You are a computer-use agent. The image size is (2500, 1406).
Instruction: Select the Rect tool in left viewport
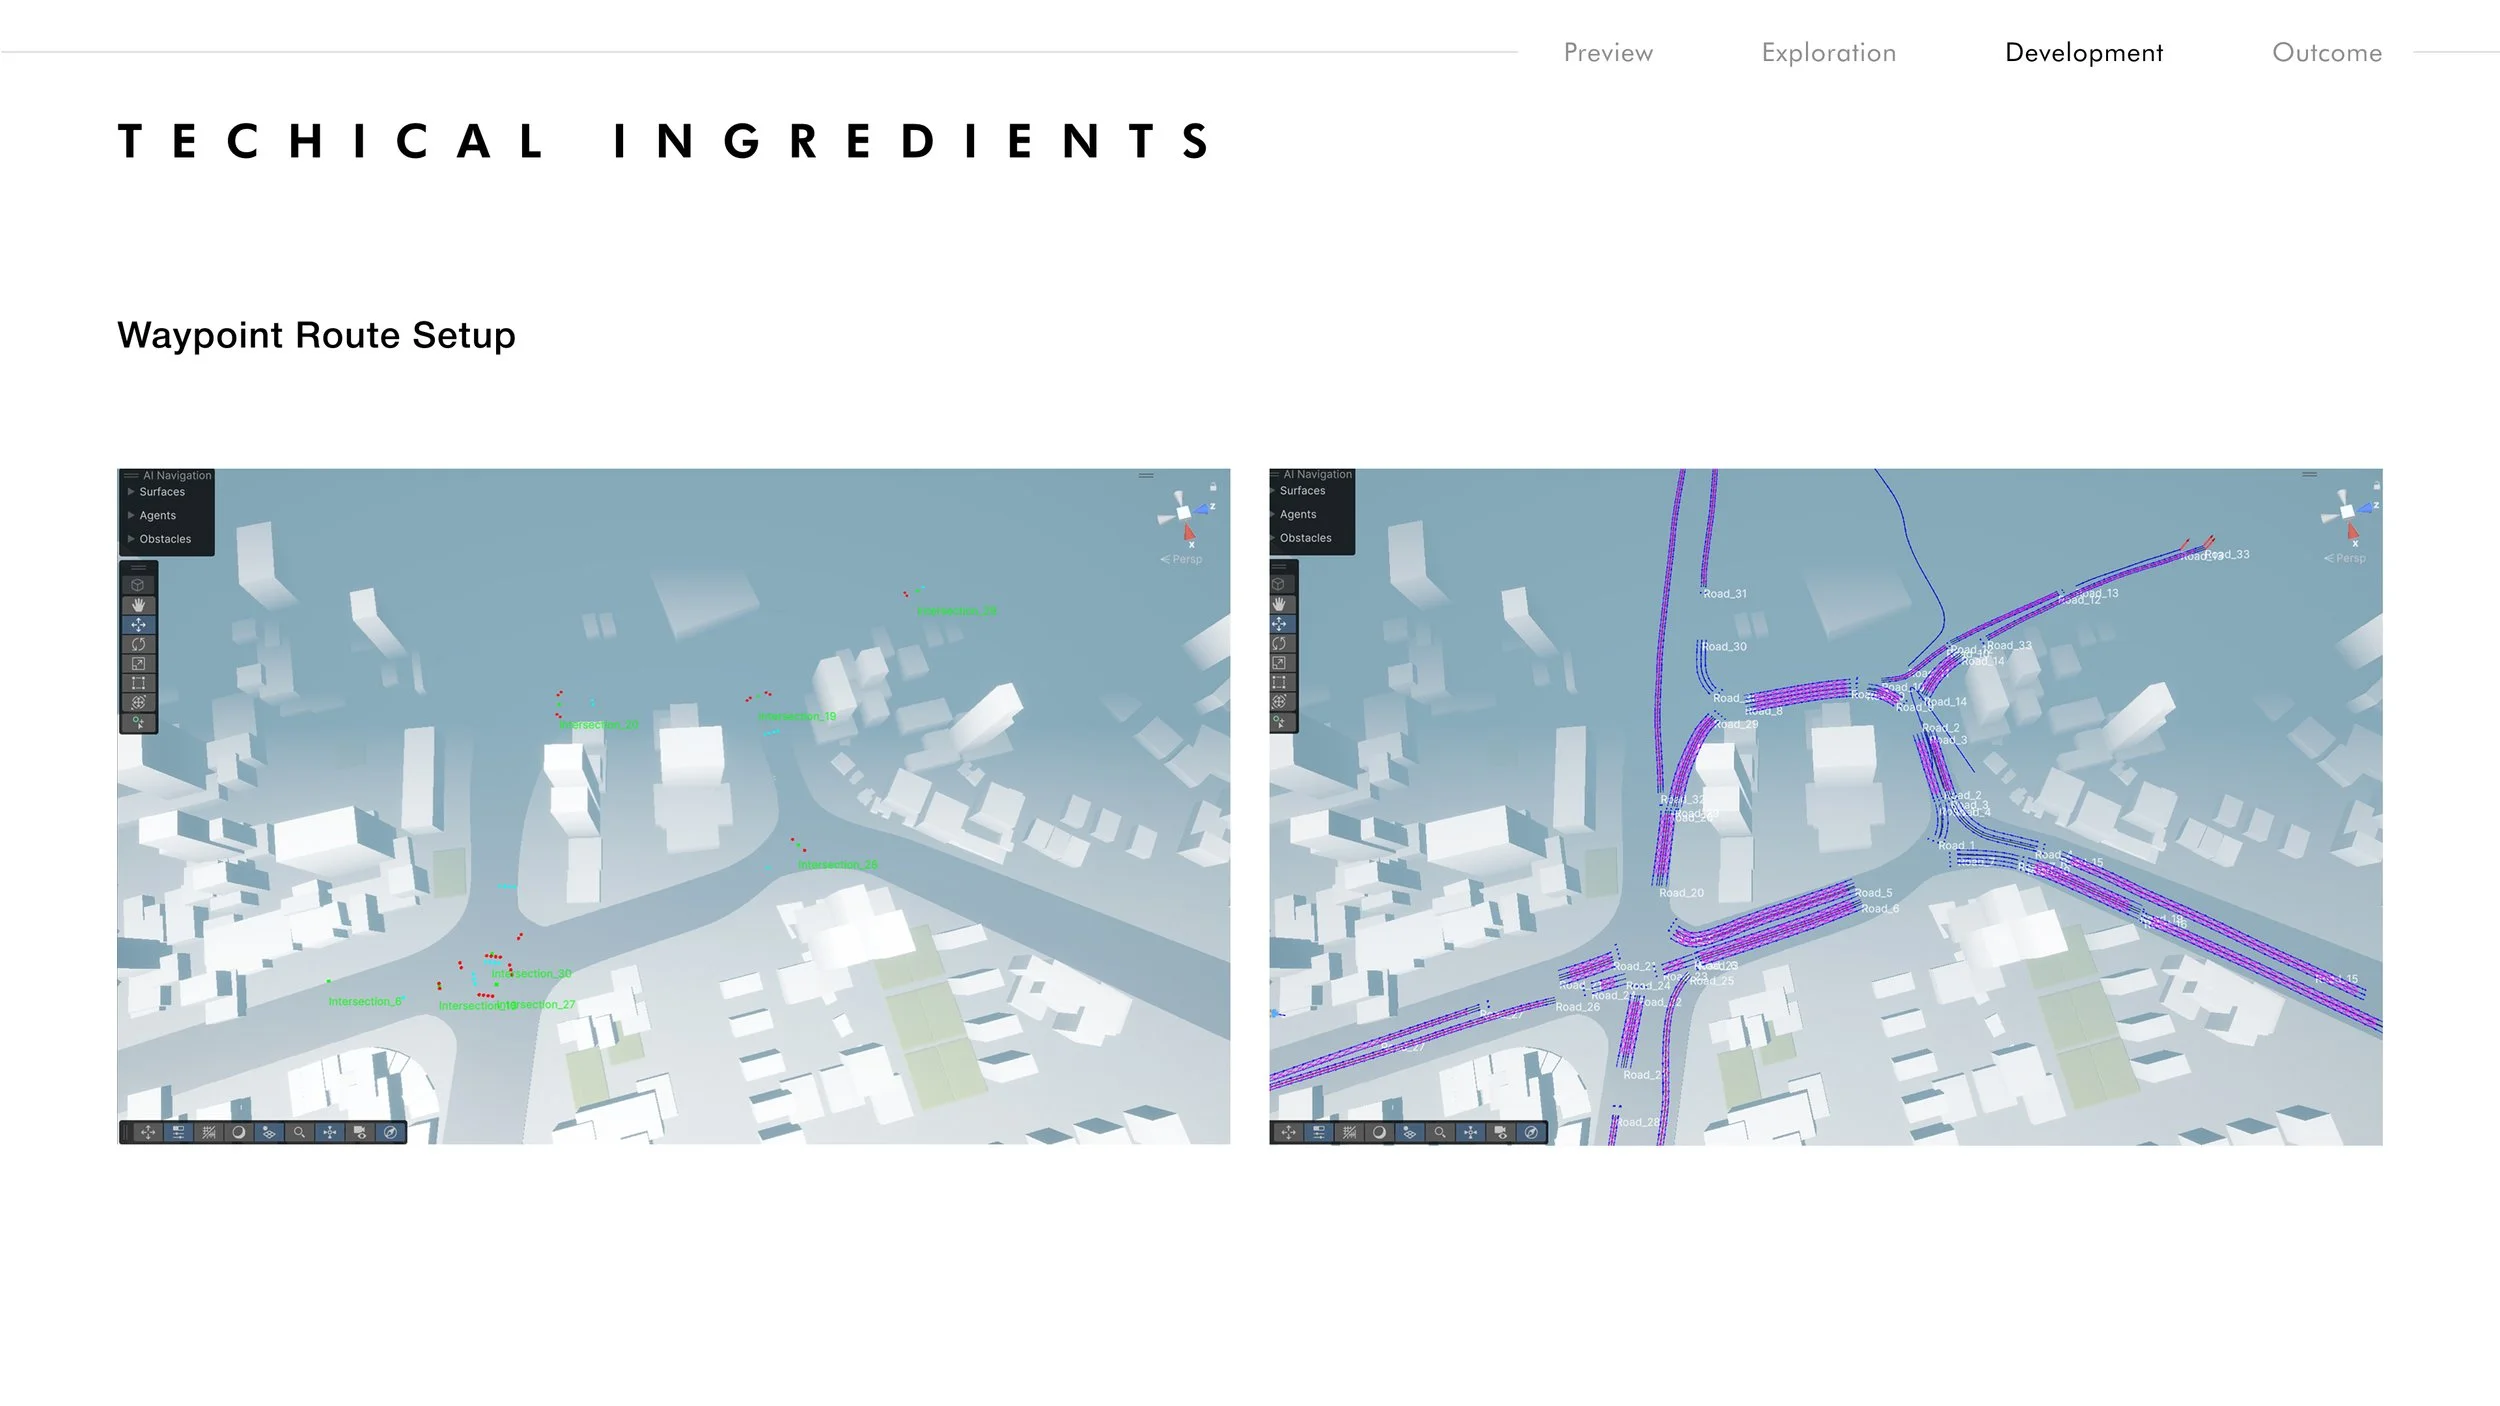tap(138, 683)
